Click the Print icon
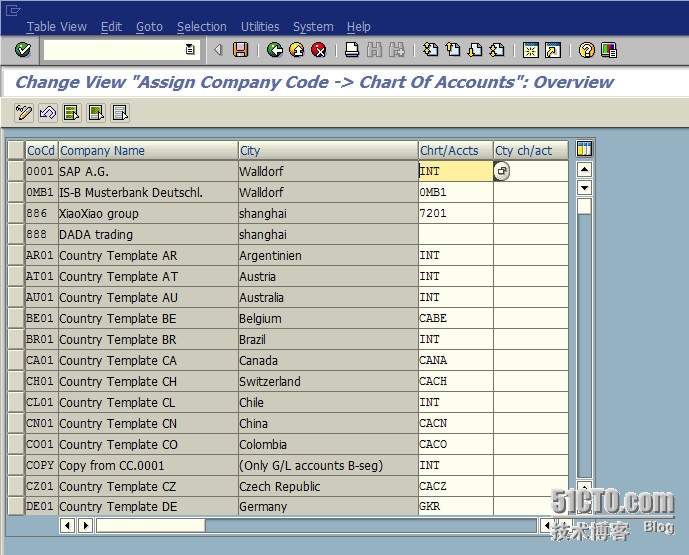 (352, 50)
